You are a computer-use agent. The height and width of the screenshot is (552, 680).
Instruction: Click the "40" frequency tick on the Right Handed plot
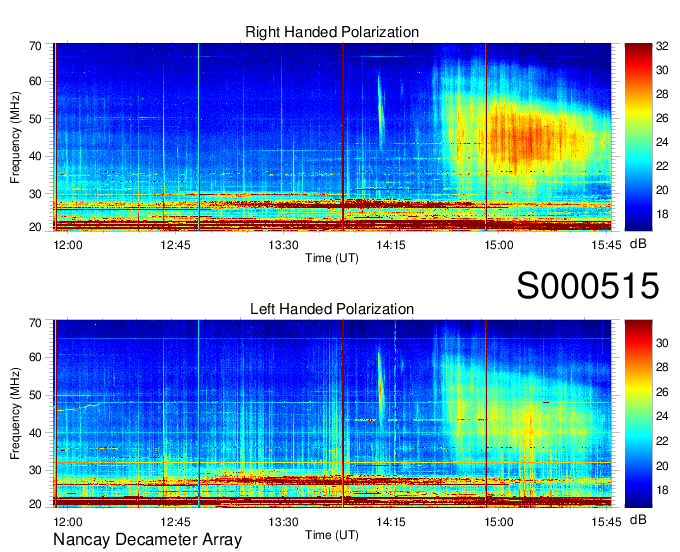(x=35, y=156)
